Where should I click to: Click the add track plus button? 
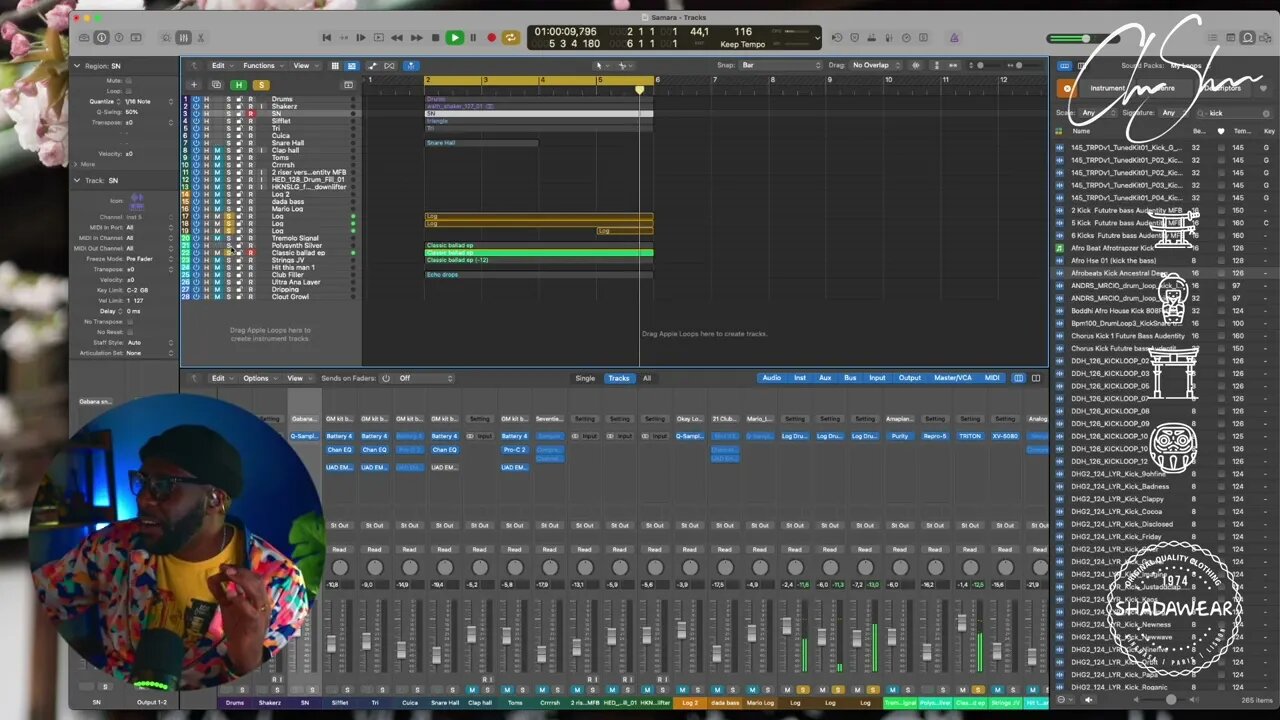194,85
